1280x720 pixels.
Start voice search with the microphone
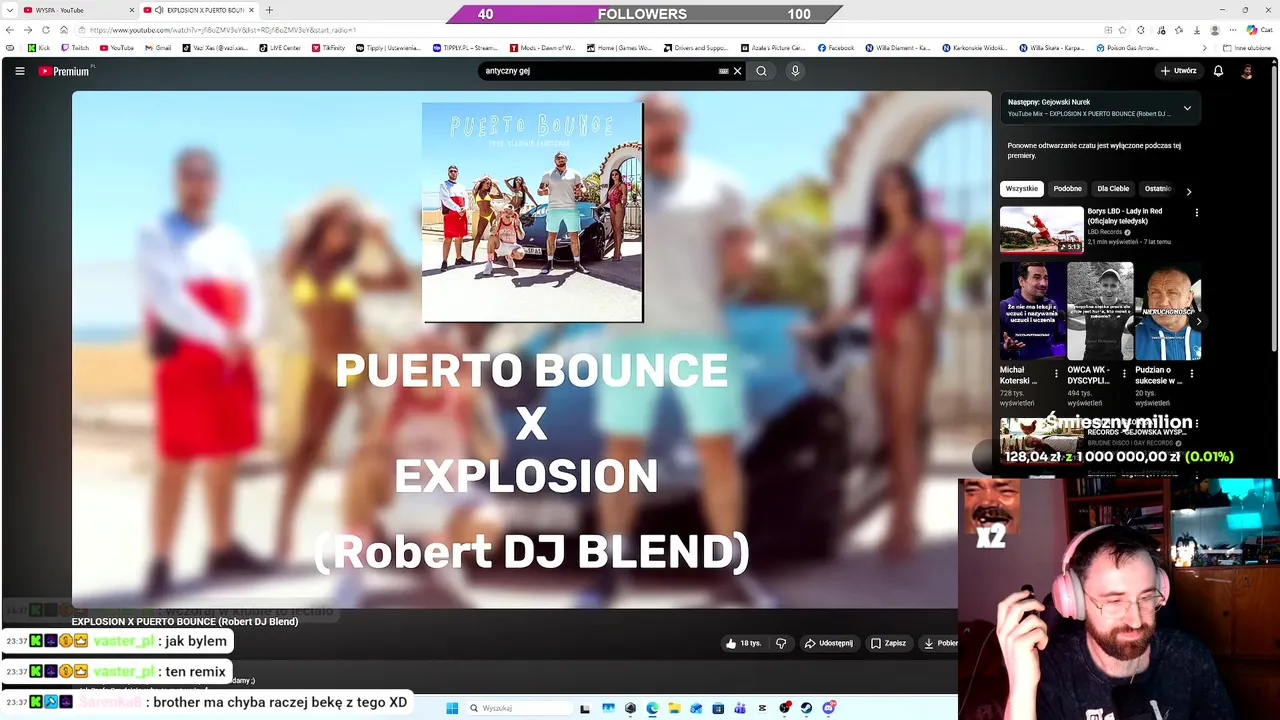click(795, 71)
